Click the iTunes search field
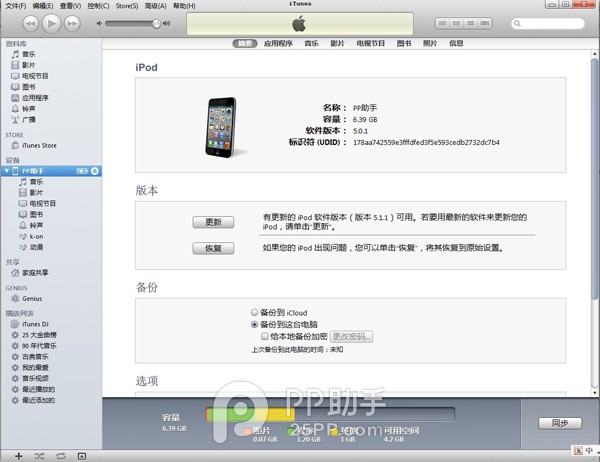The width and height of the screenshot is (600, 462). coord(548,24)
